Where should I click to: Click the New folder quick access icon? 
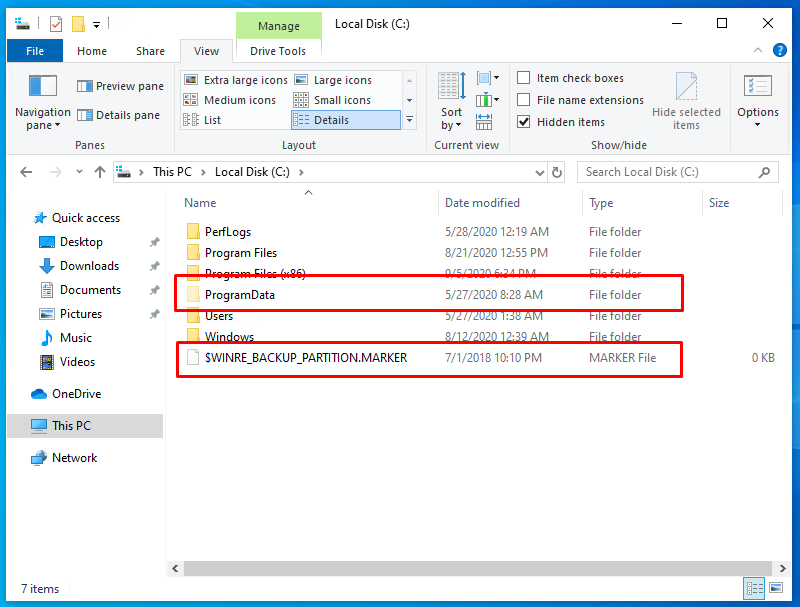[78, 23]
